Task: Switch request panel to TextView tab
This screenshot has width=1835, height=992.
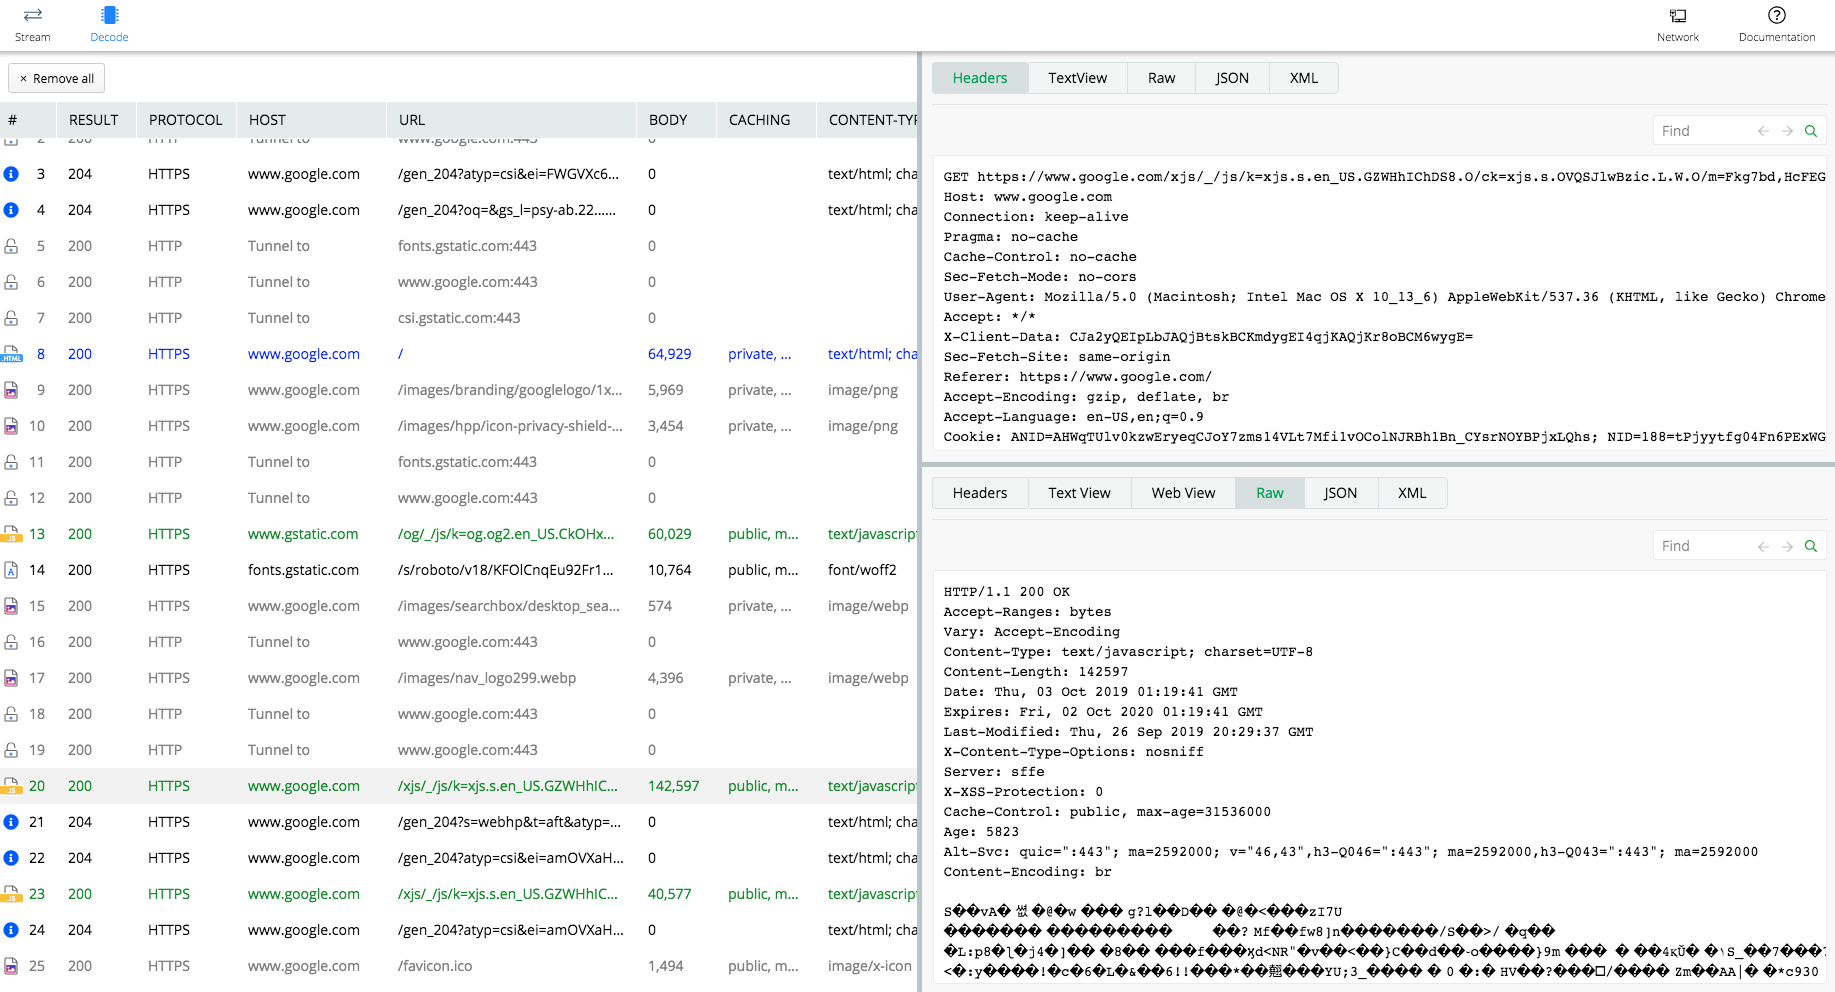Action: click(1077, 78)
